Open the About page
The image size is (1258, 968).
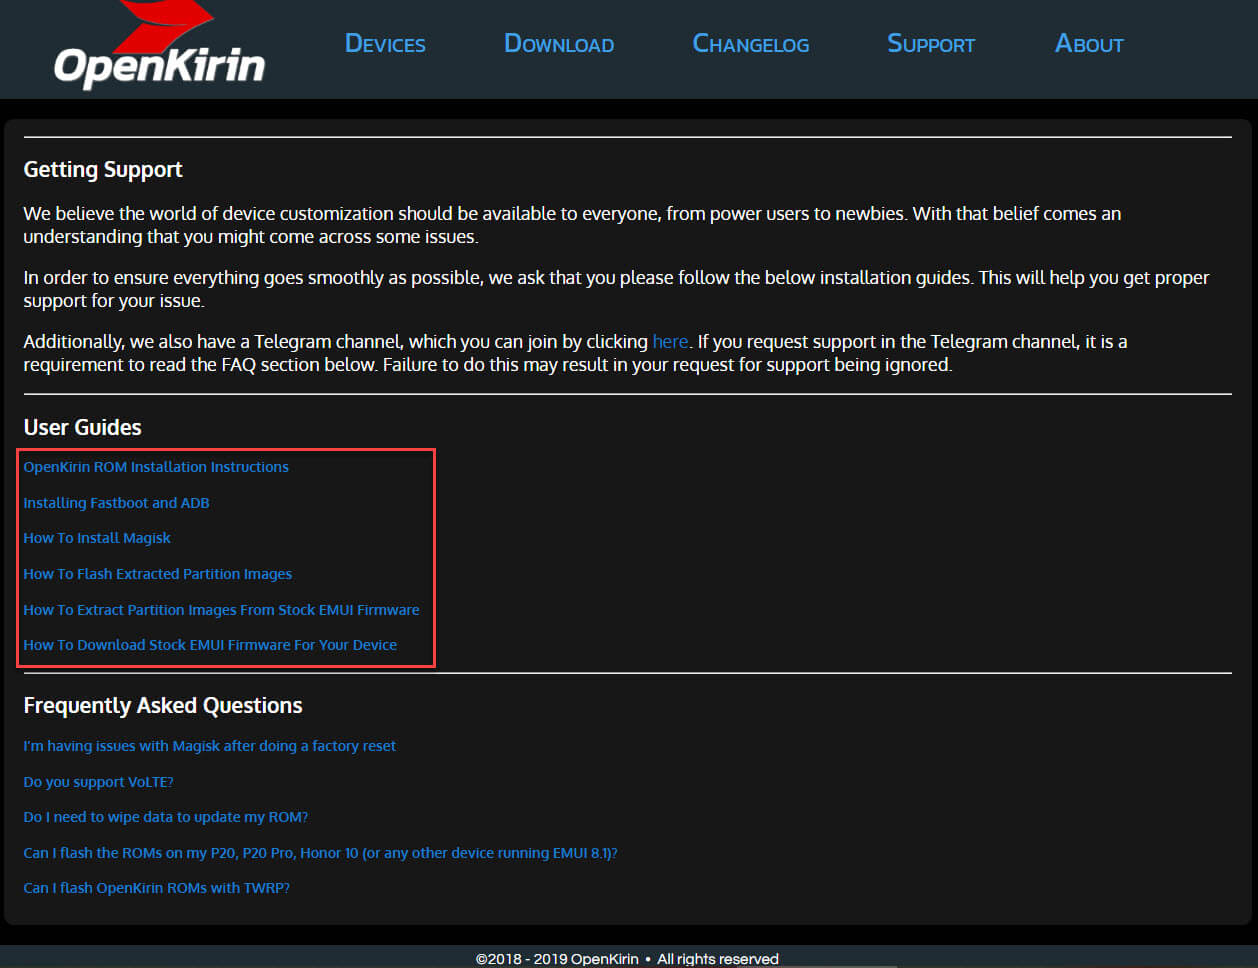point(1089,44)
